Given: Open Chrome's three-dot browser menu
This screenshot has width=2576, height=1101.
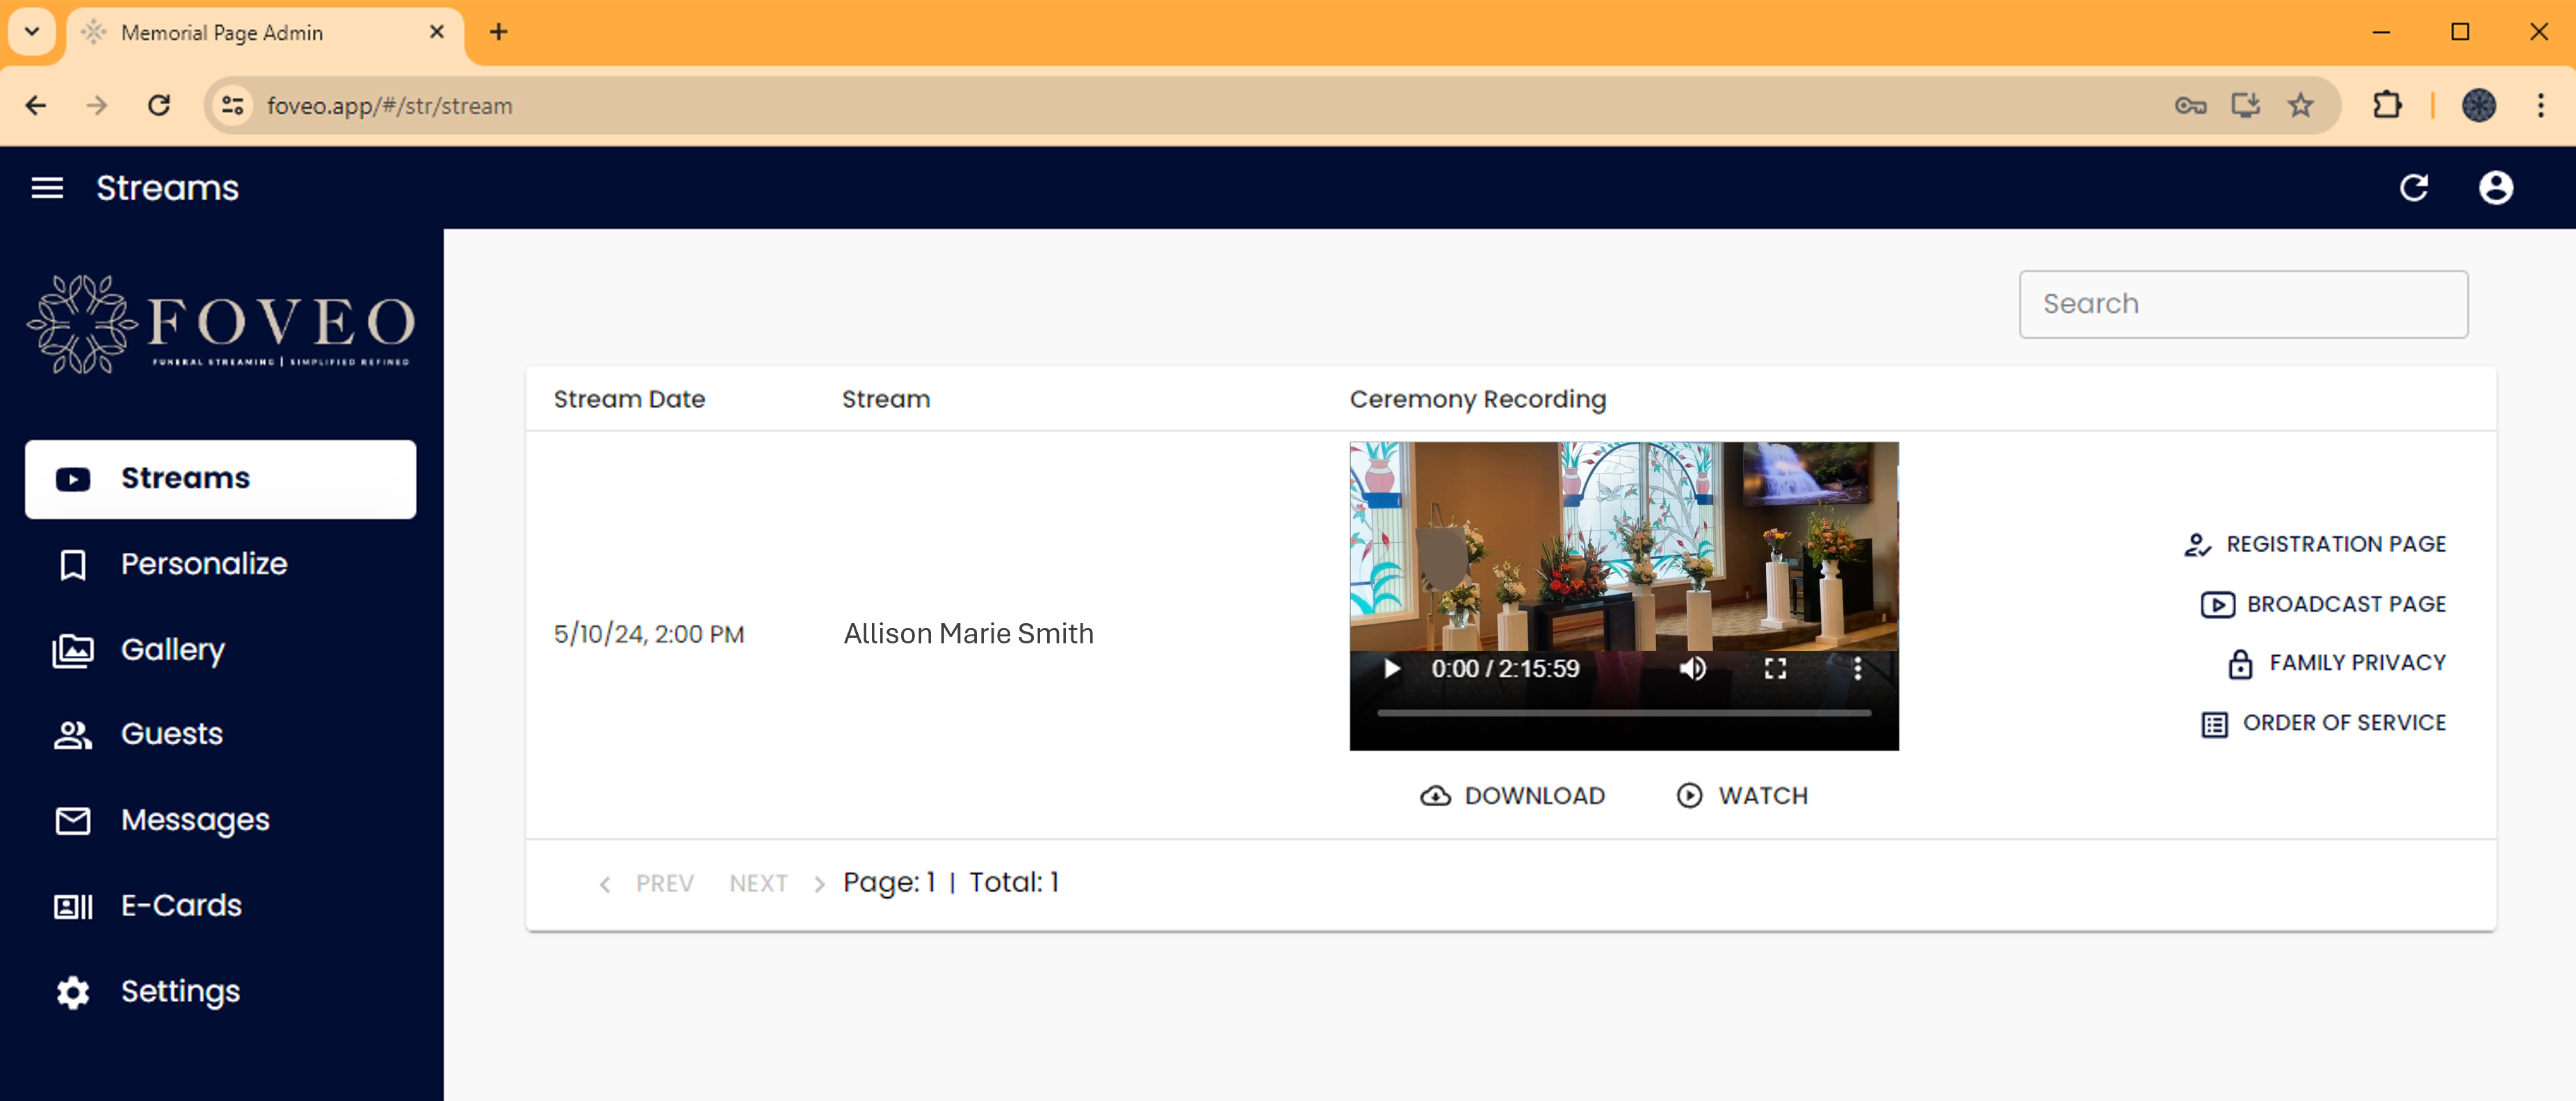Looking at the screenshot, I should (2542, 105).
